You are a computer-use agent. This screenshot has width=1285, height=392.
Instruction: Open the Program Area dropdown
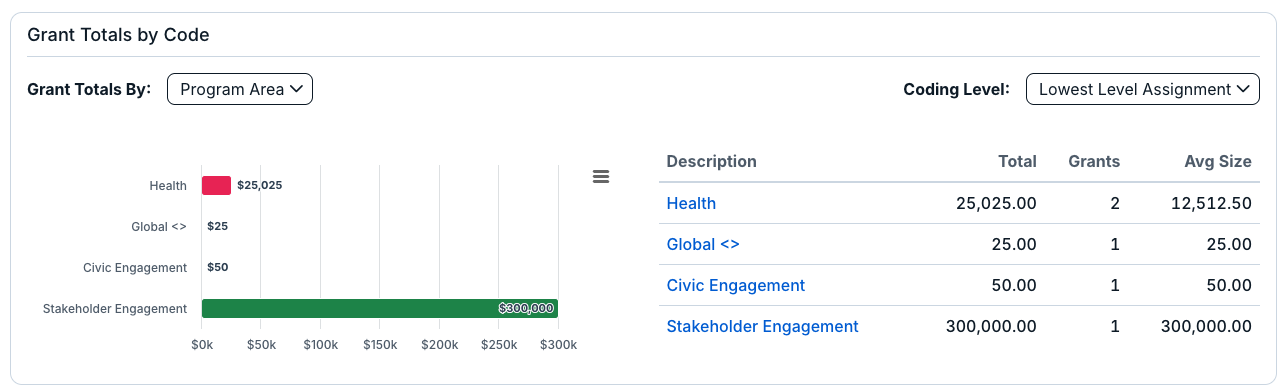[x=240, y=89]
